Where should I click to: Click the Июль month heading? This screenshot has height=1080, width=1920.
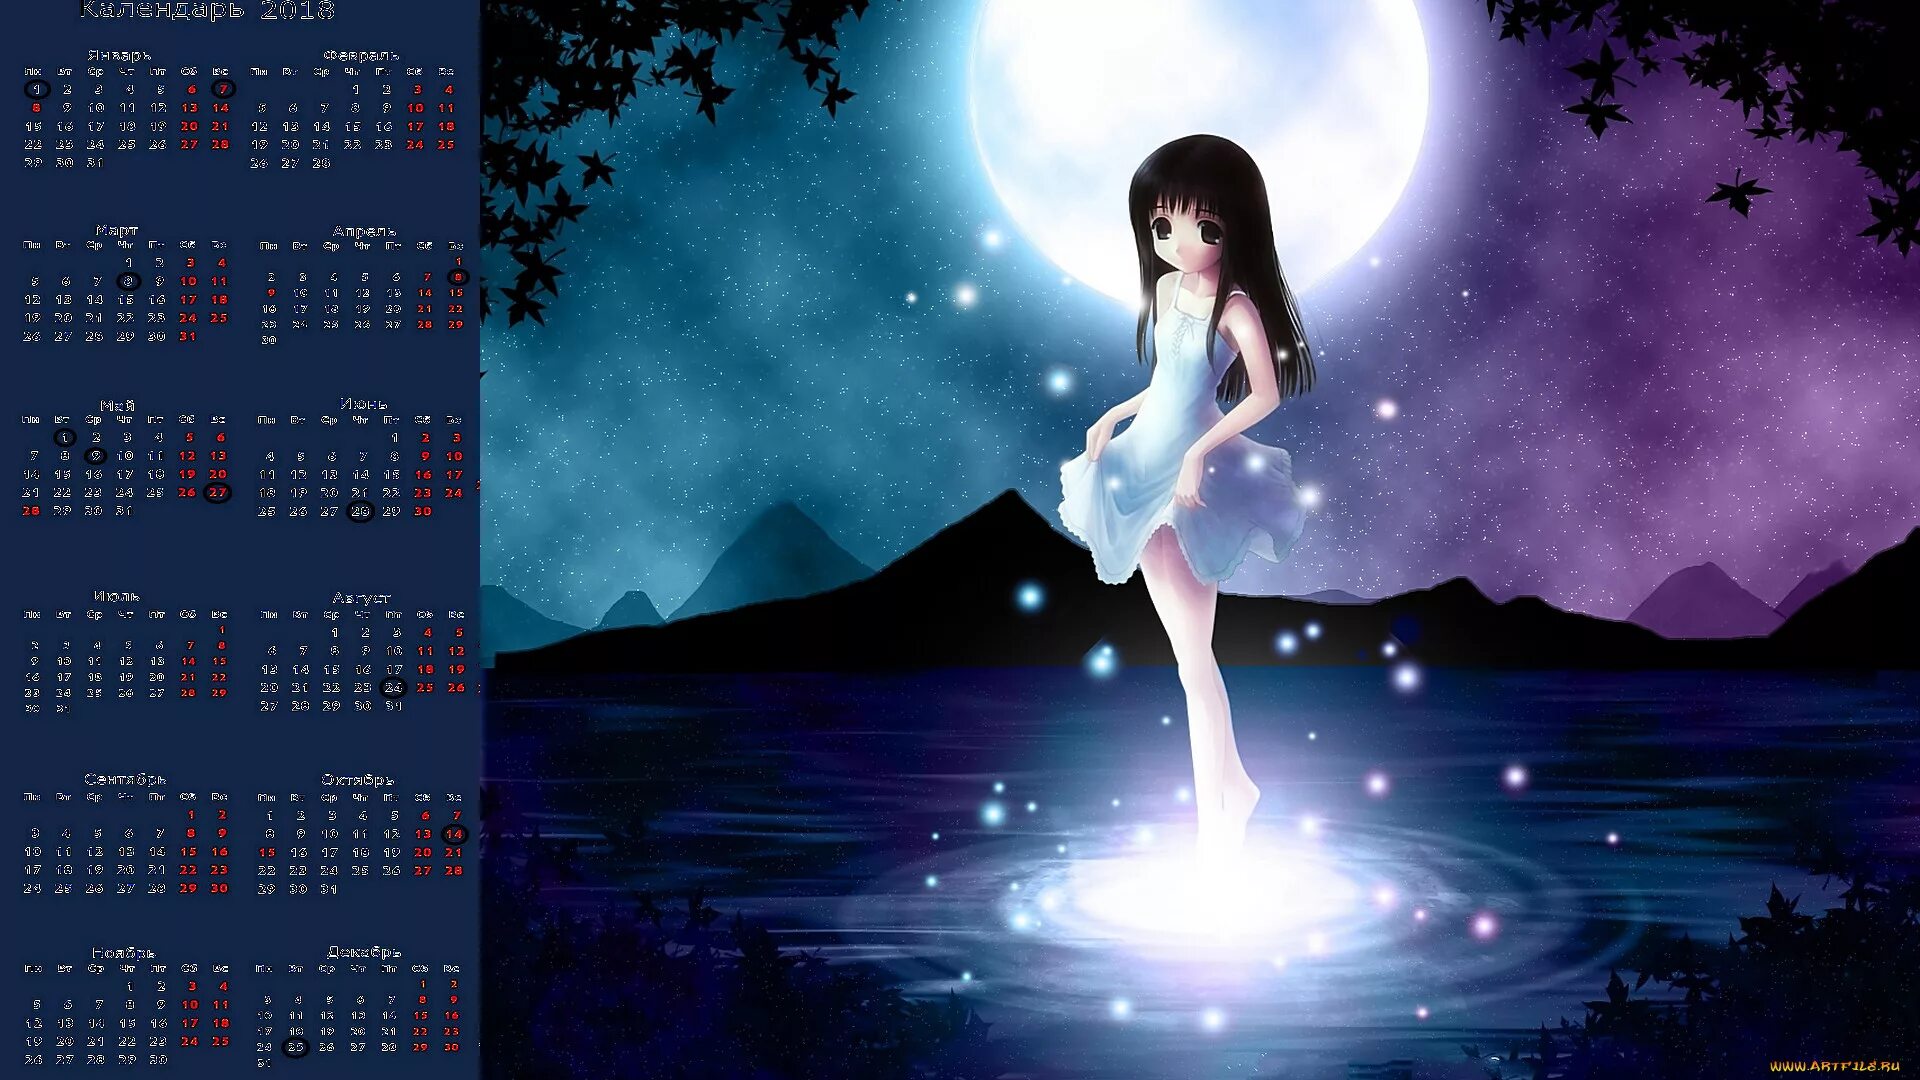click(117, 596)
